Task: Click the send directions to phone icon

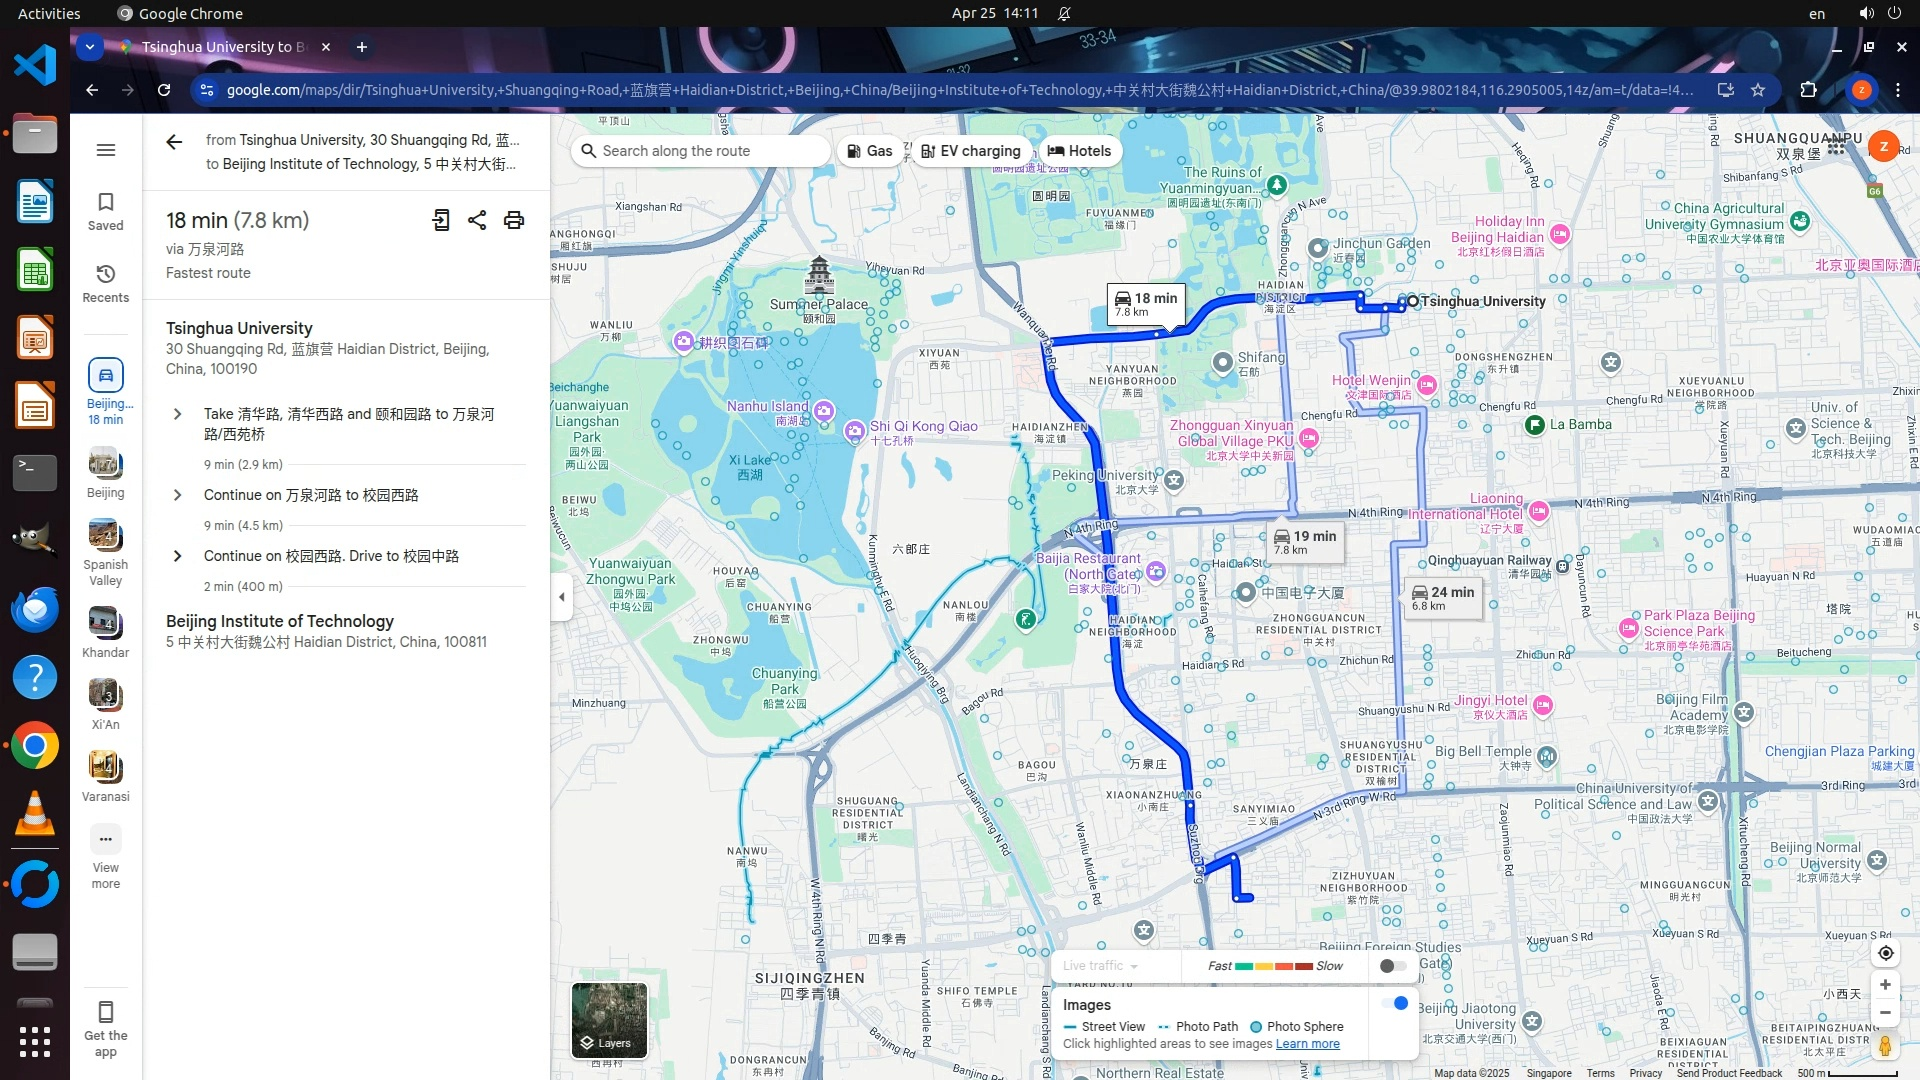Action: click(x=441, y=220)
